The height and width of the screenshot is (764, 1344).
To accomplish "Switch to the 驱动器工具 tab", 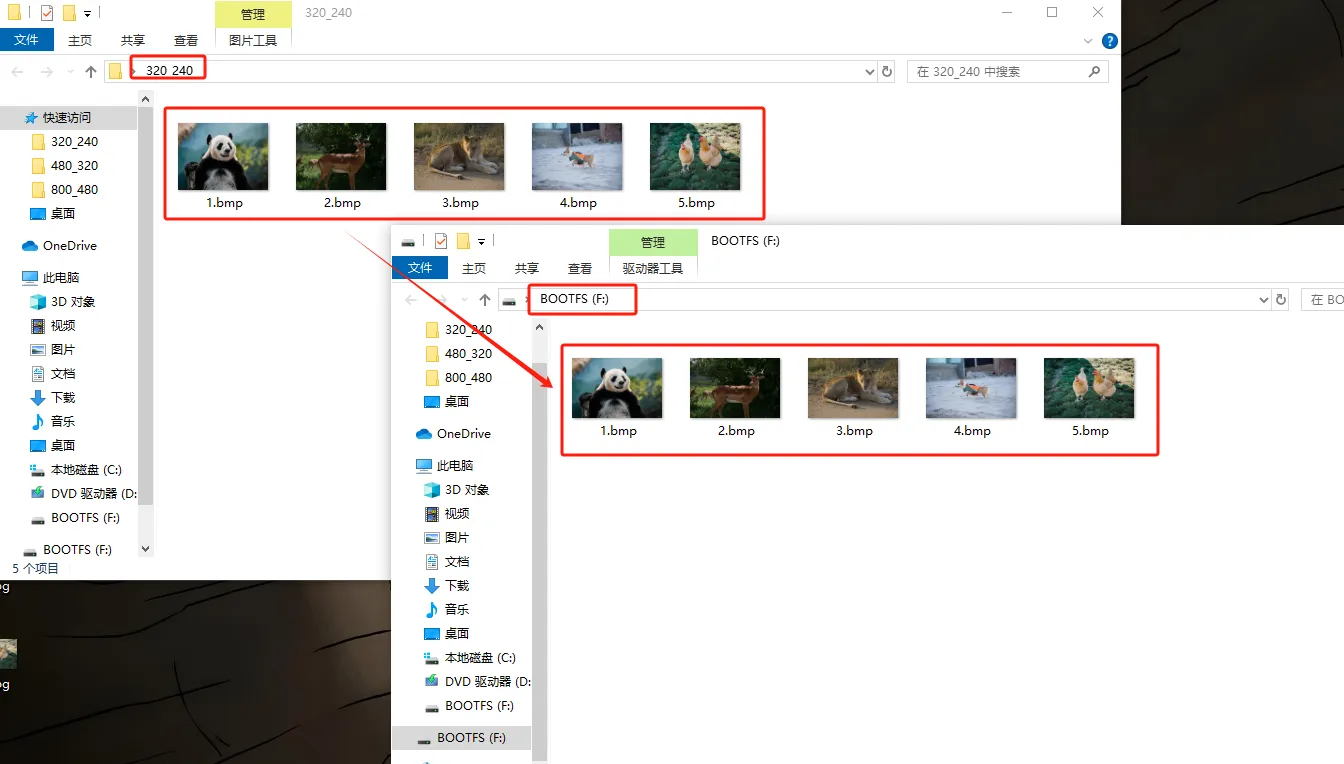I will 653,268.
